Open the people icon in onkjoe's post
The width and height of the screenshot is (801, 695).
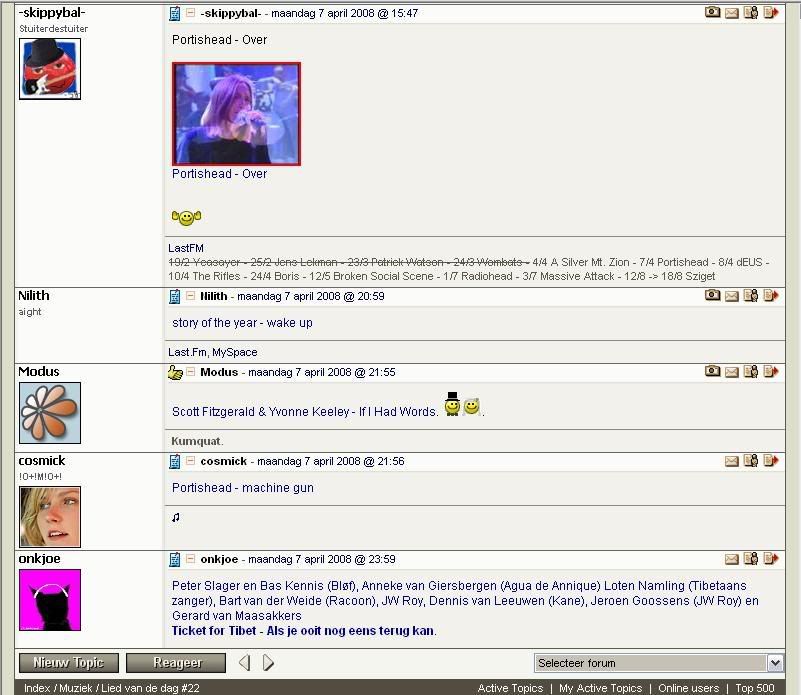point(751,558)
